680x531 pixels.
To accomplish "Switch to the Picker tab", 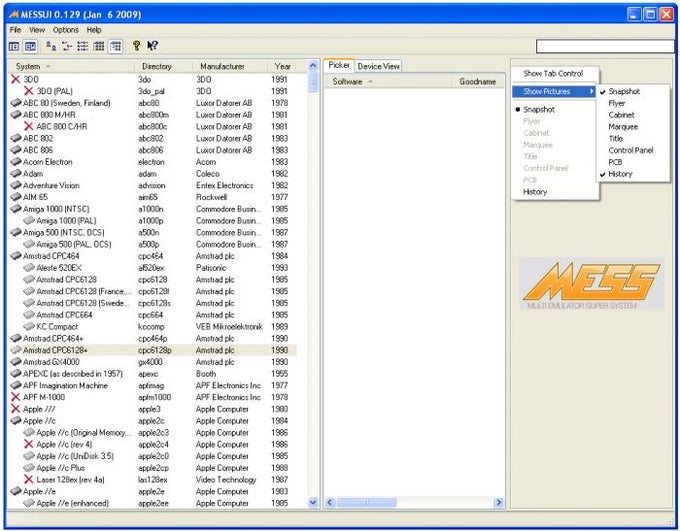I will click(x=339, y=65).
